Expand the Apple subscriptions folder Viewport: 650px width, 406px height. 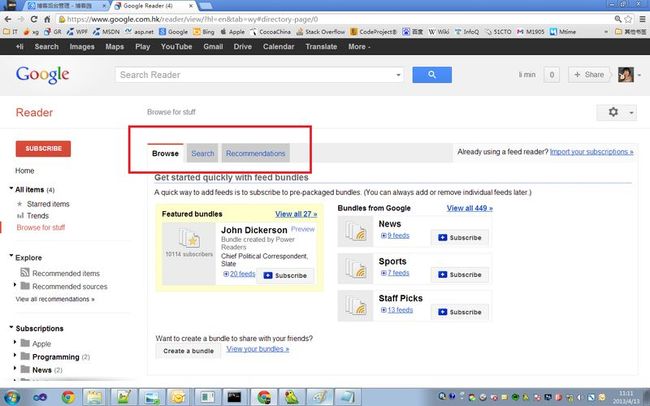[x=15, y=343]
